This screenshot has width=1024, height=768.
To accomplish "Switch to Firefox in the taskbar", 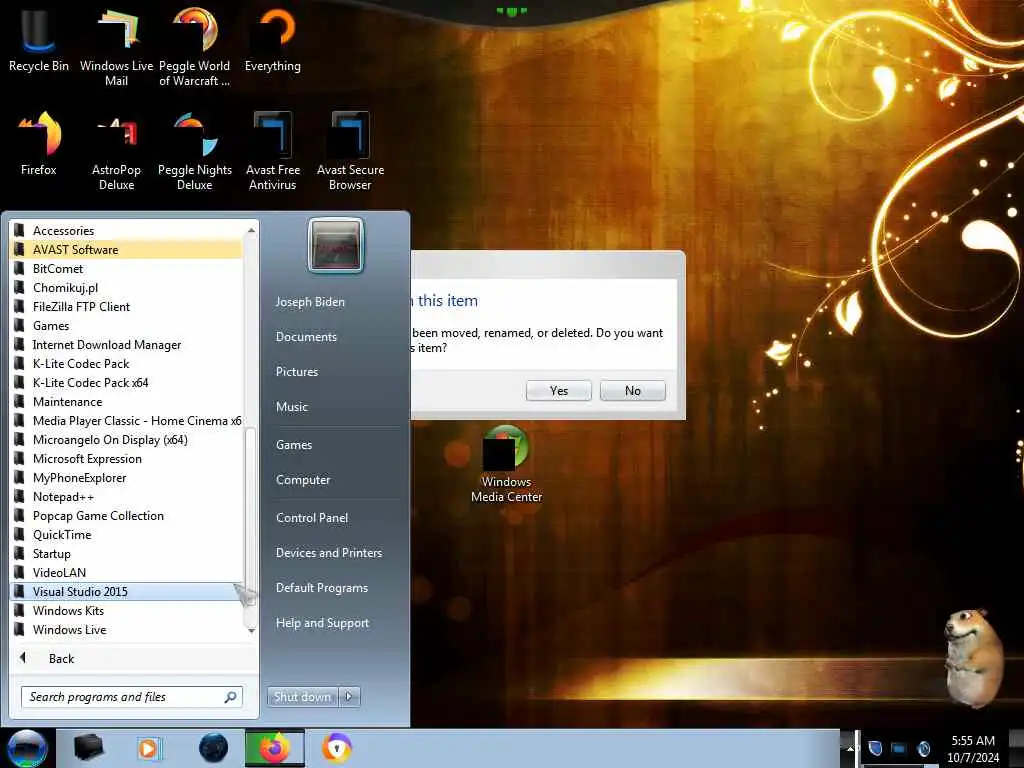I will [x=275, y=748].
